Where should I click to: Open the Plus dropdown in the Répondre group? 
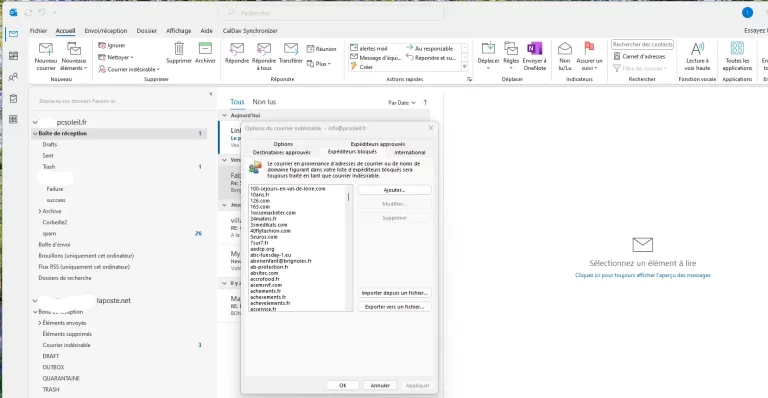pyautogui.click(x=319, y=64)
